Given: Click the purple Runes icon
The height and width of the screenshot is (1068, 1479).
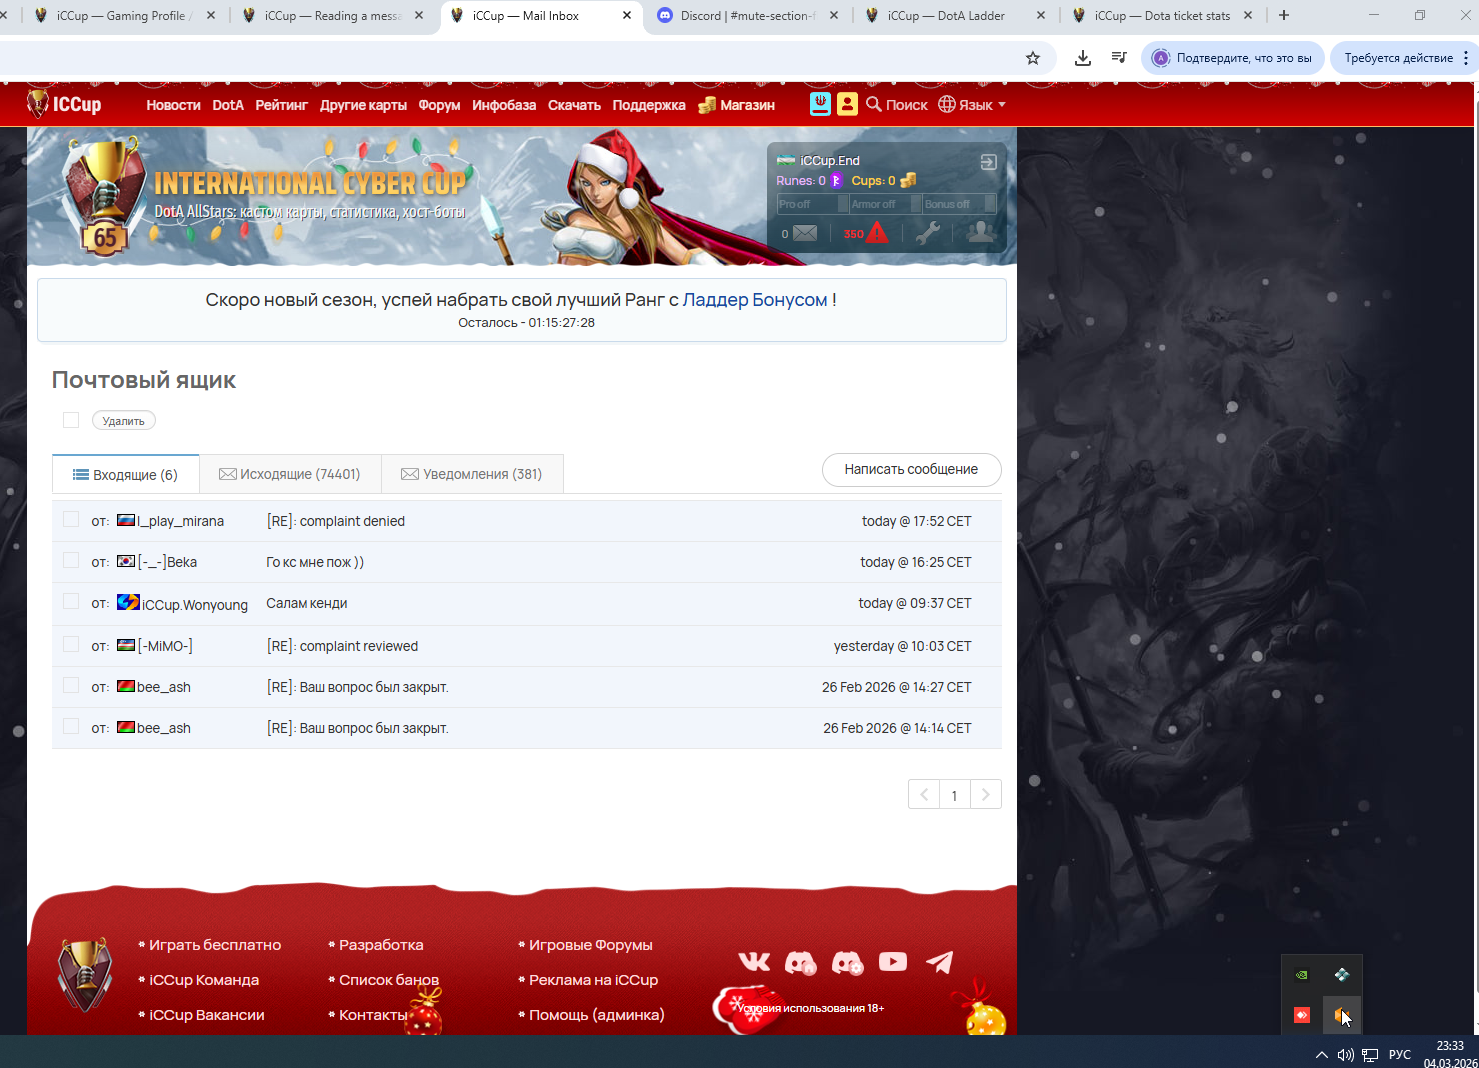Looking at the screenshot, I should coord(836,181).
